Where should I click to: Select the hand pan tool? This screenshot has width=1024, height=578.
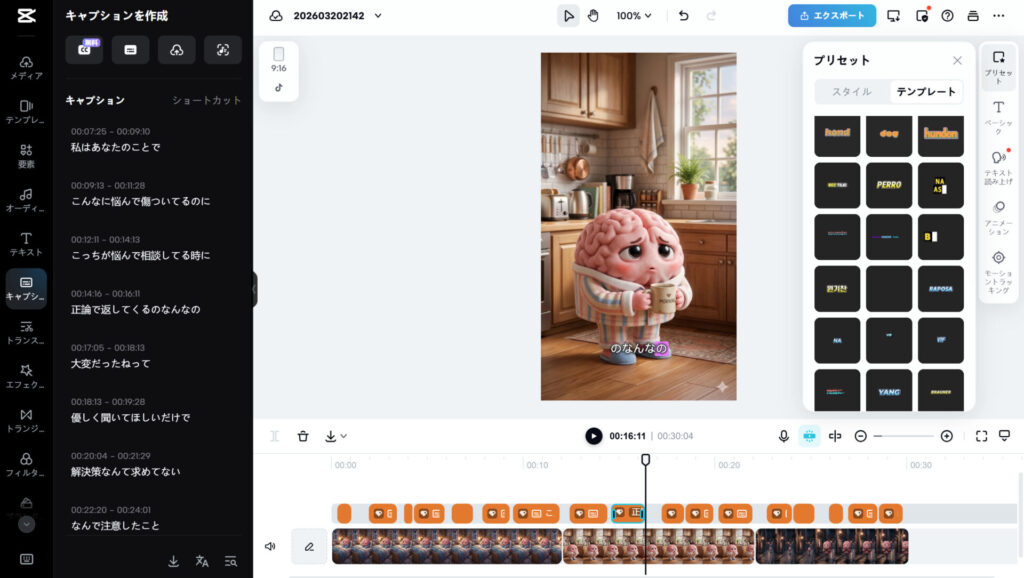tap(593, 16)
